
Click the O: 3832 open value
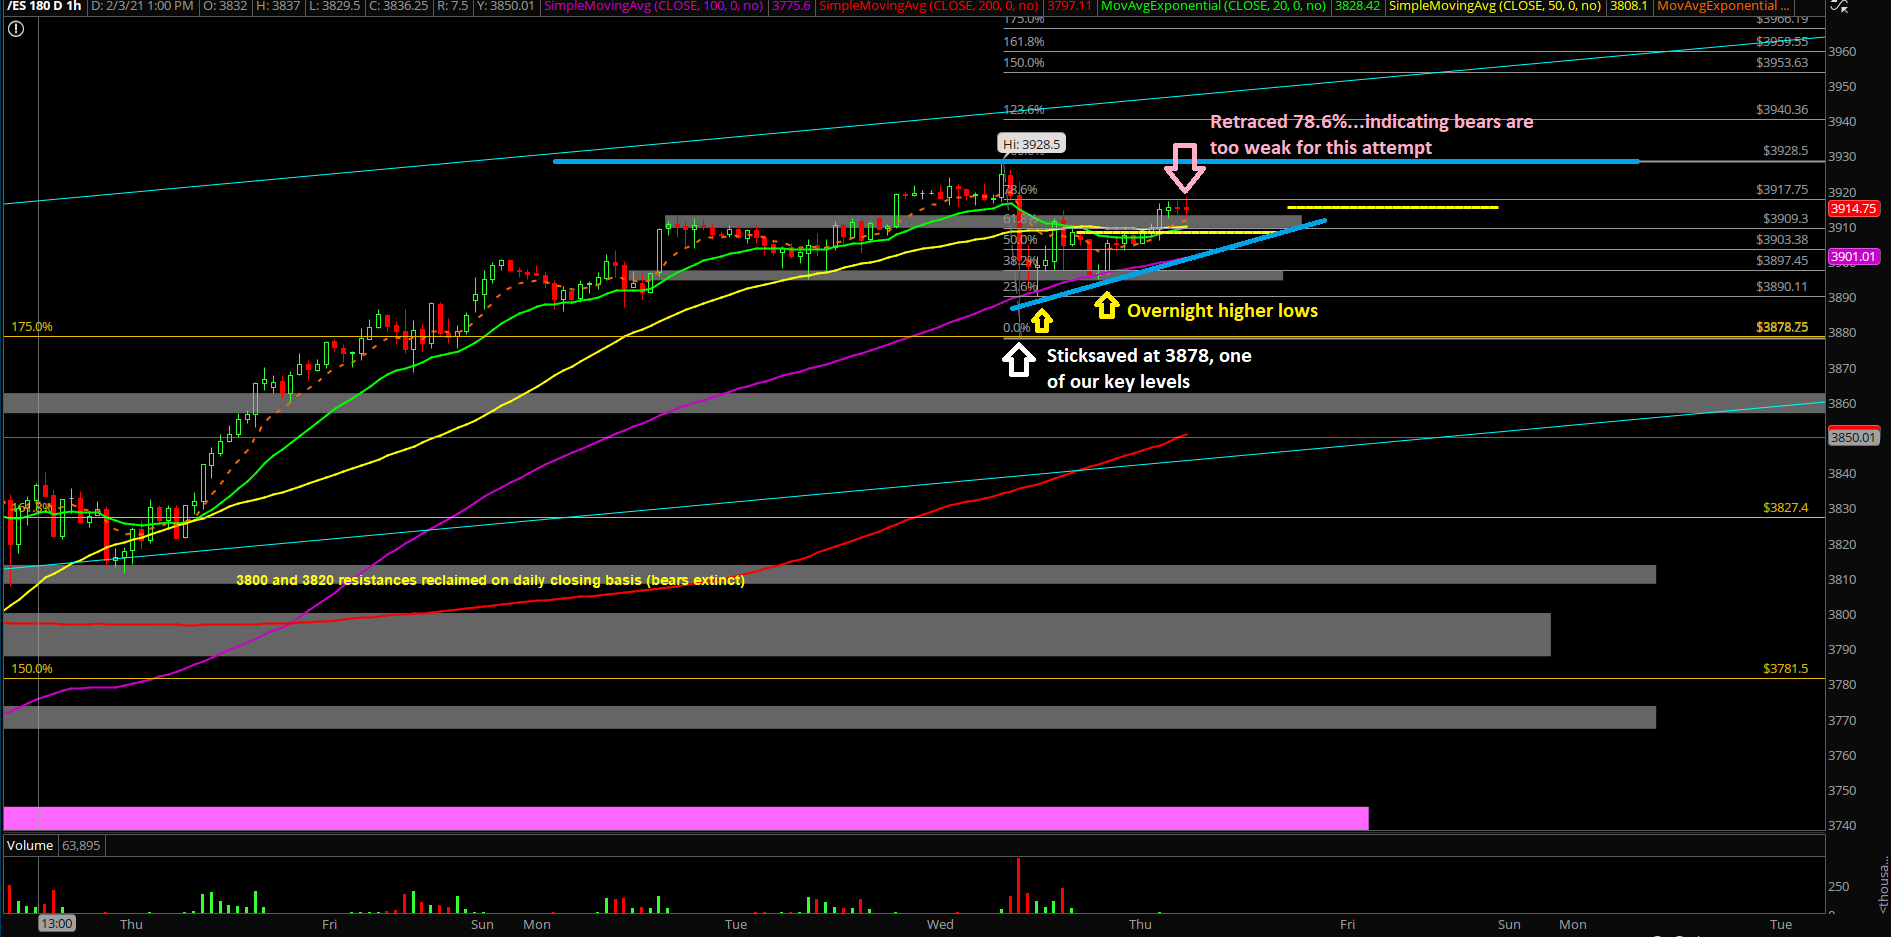(225, 6)
